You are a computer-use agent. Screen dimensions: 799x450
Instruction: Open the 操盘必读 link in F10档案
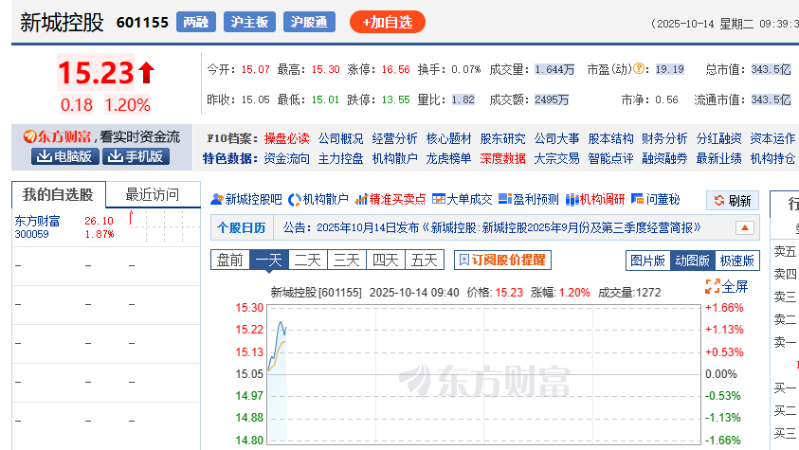286,138
